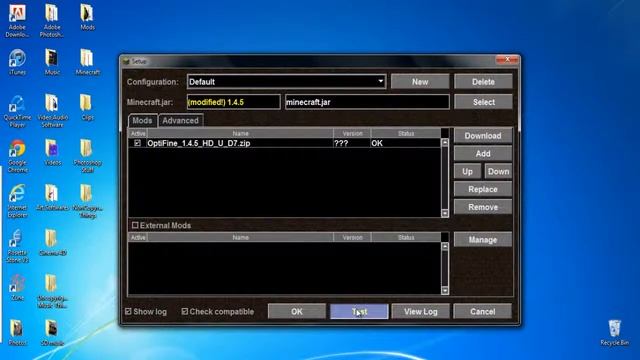
Task: Launch Rosetta Stone V3 shortcut
Action: tap(17, 246)
